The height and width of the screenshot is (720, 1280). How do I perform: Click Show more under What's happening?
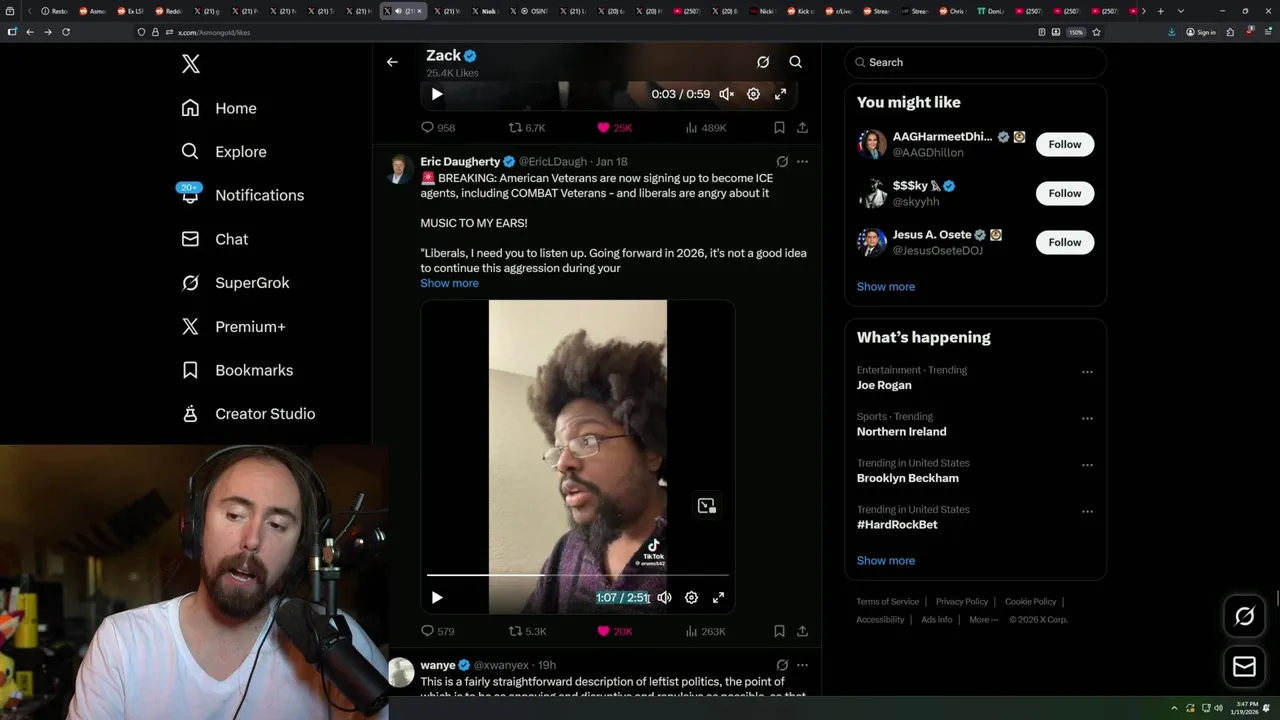(886, 560)
